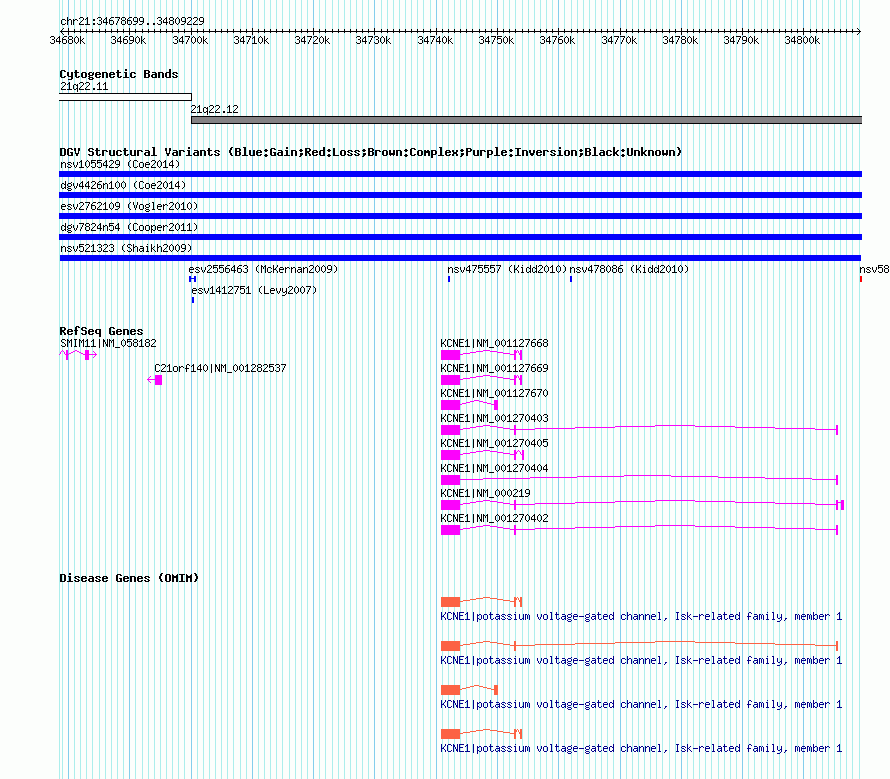Select the KCNE1 NM_001270403 transcript exon block
Image resolution: width=890 pixels, height=779 pixels.
[x=451, y=430]
